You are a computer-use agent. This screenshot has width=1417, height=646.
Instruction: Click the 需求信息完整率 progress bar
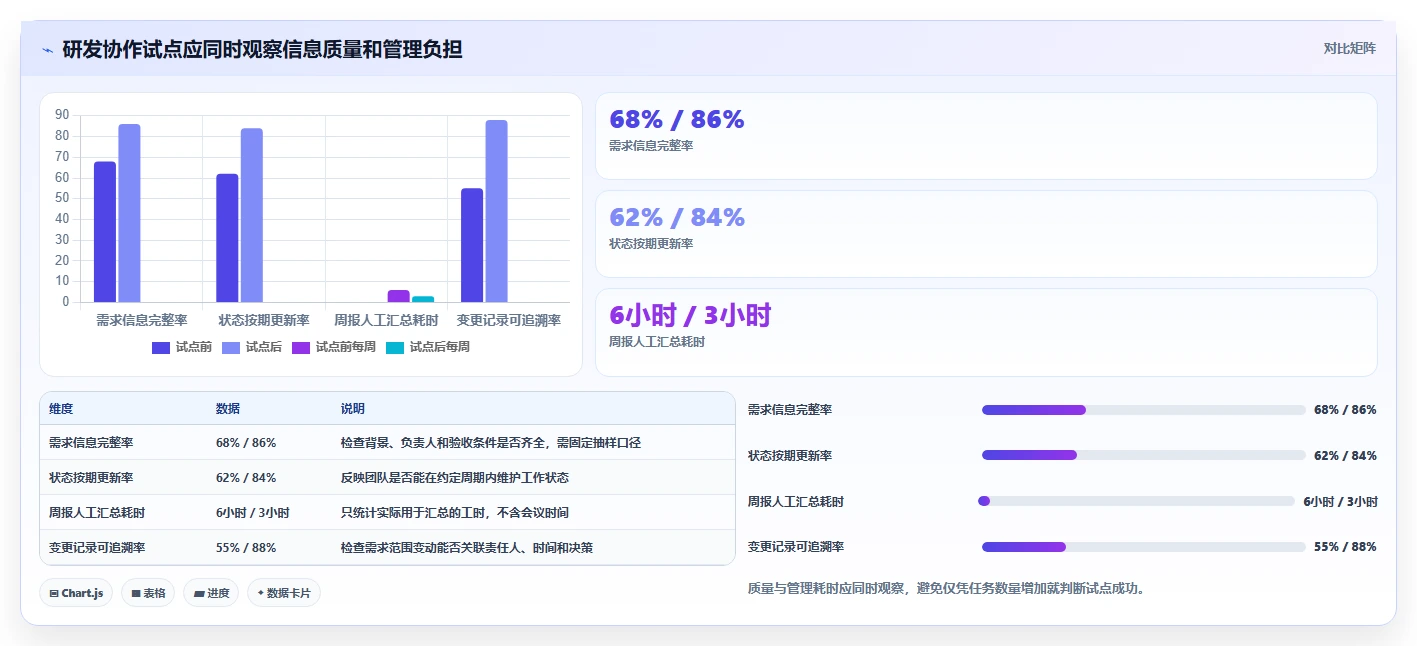pos(1143,410)
